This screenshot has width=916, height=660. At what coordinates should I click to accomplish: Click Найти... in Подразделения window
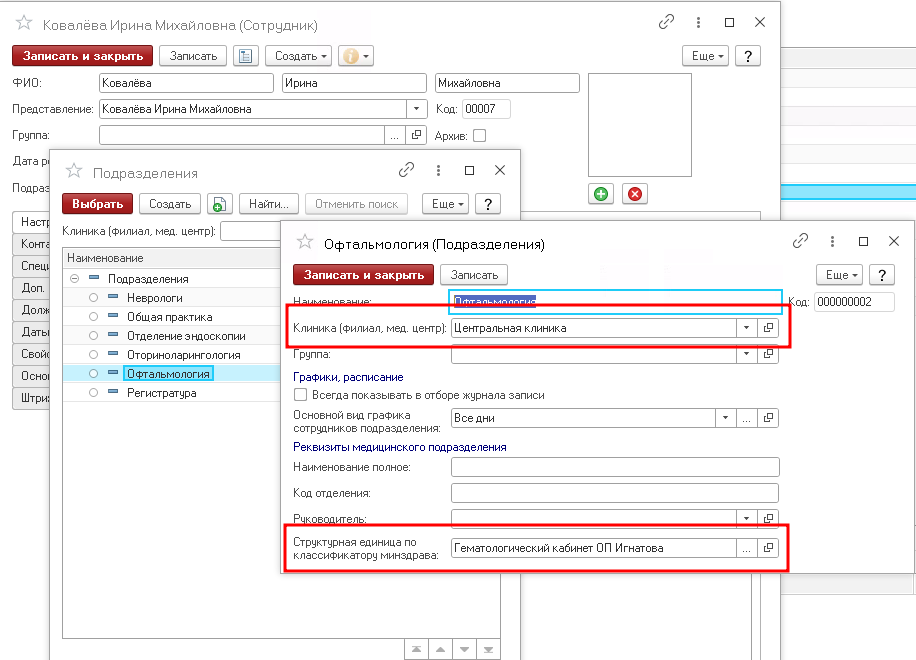pos(269,204)
